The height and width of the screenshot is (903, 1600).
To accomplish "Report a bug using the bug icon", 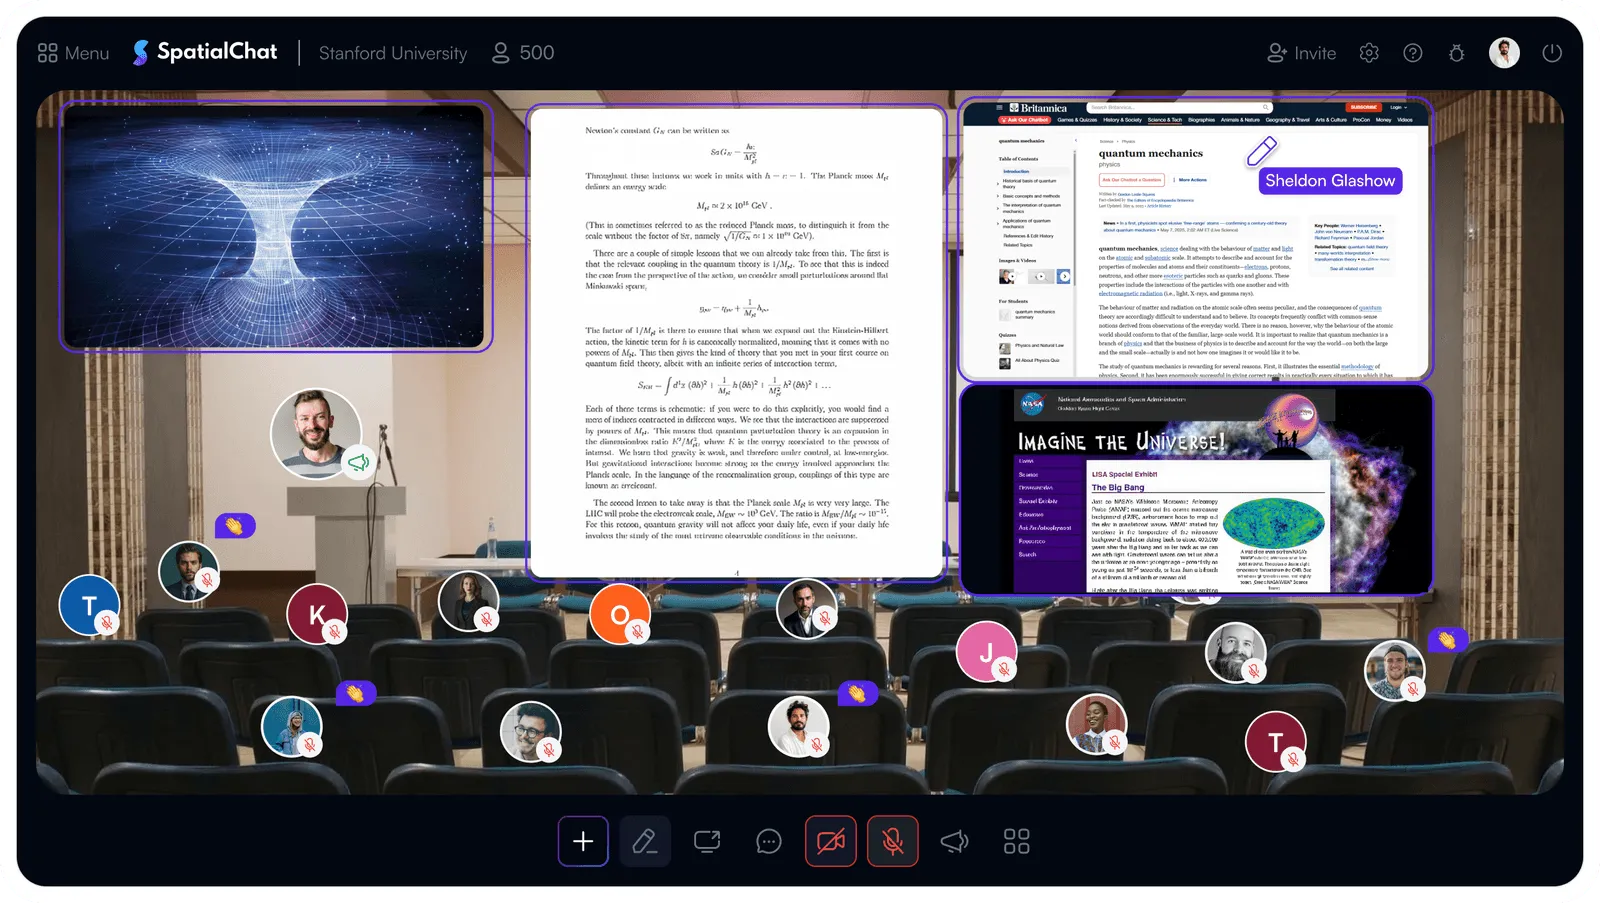I will tap(1455, 52).
